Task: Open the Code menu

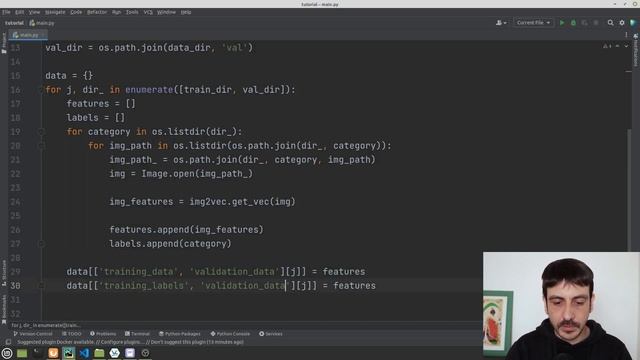Action: [76, 12]
